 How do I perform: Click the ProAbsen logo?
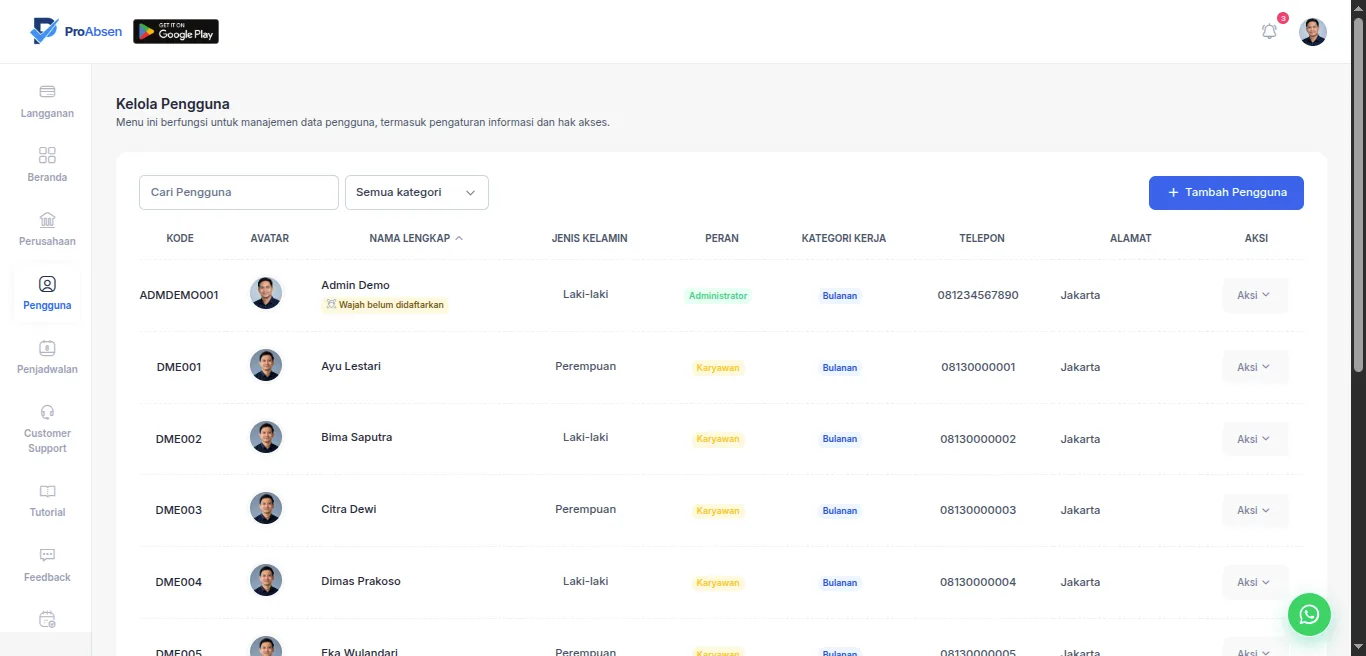pyautogui.click(x=76, y=32)
